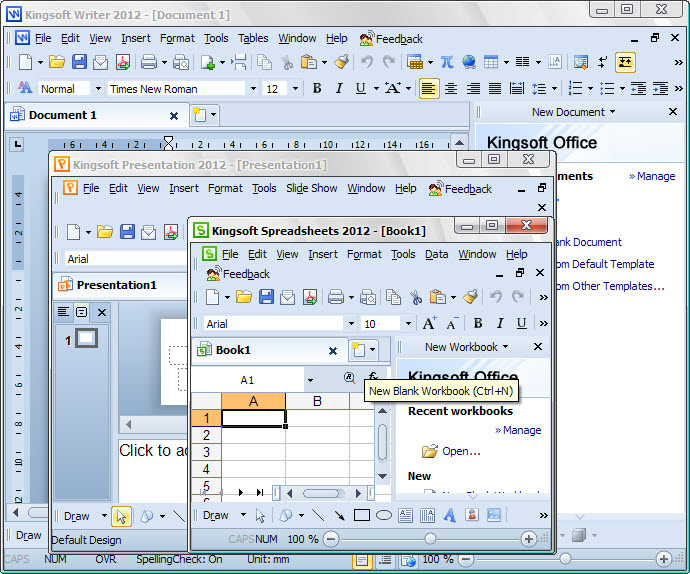Open Tables menu in Writer
Screen dimensions: 690x574
point(253,39)
